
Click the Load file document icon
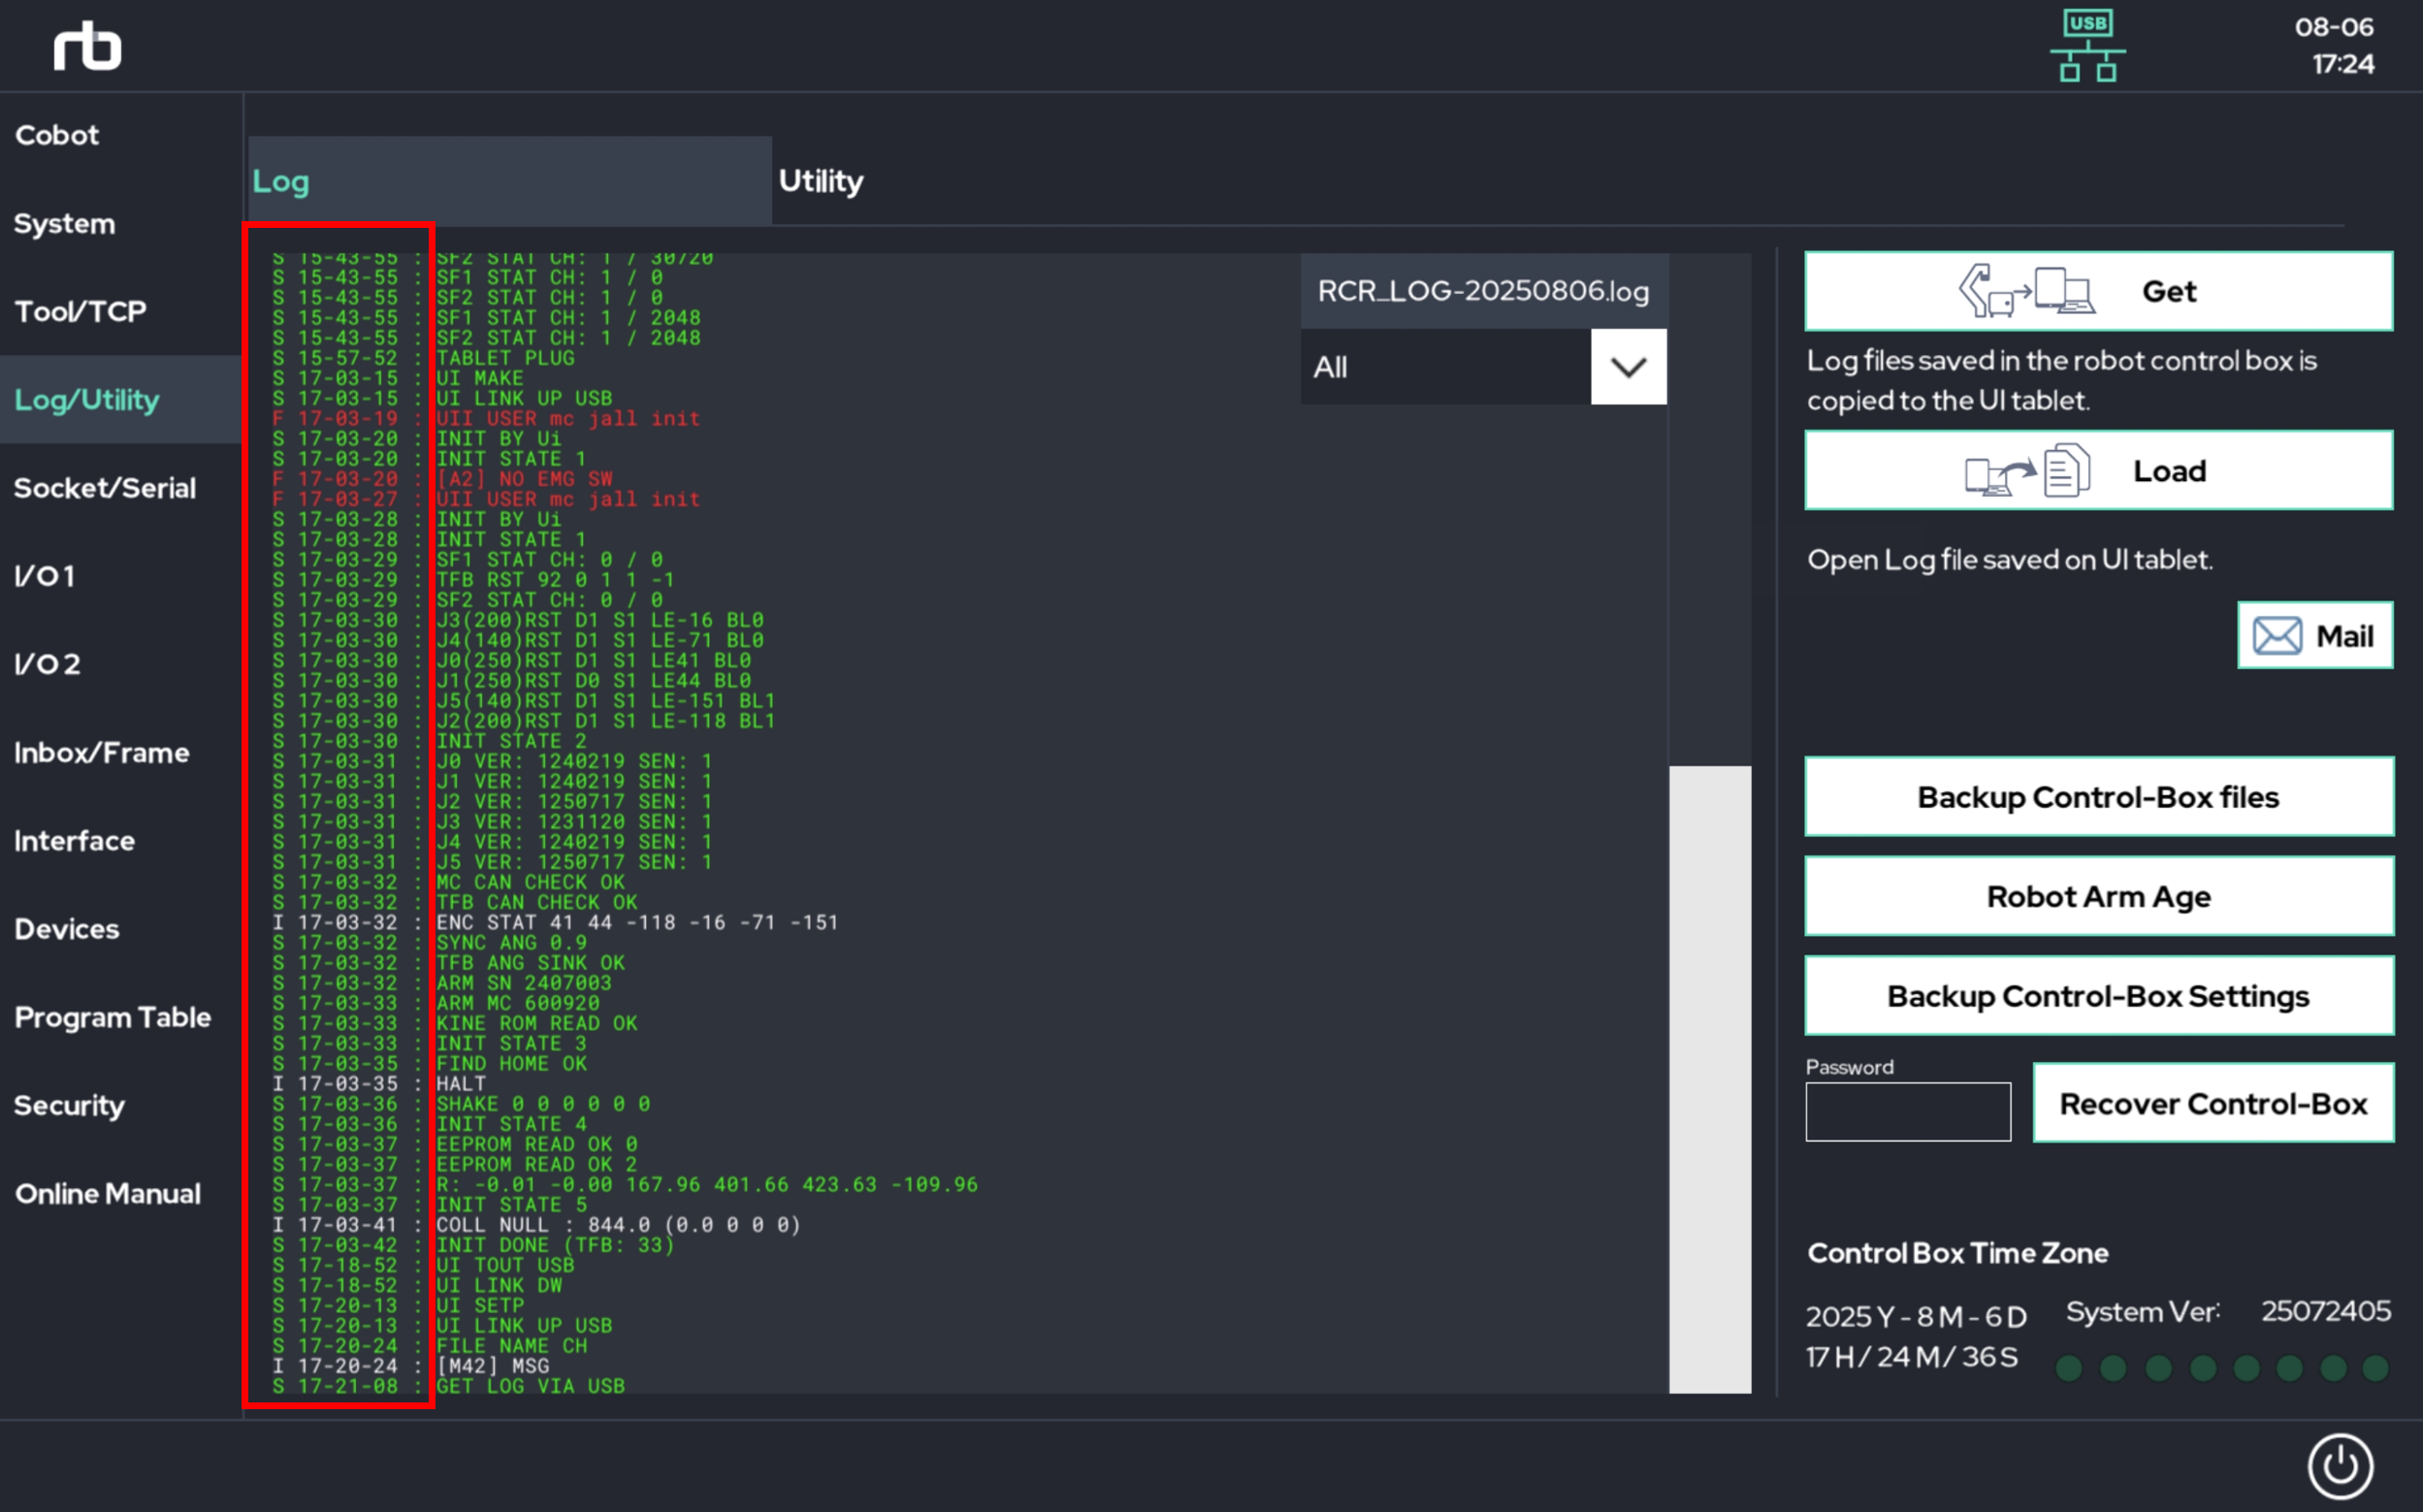2027,470
